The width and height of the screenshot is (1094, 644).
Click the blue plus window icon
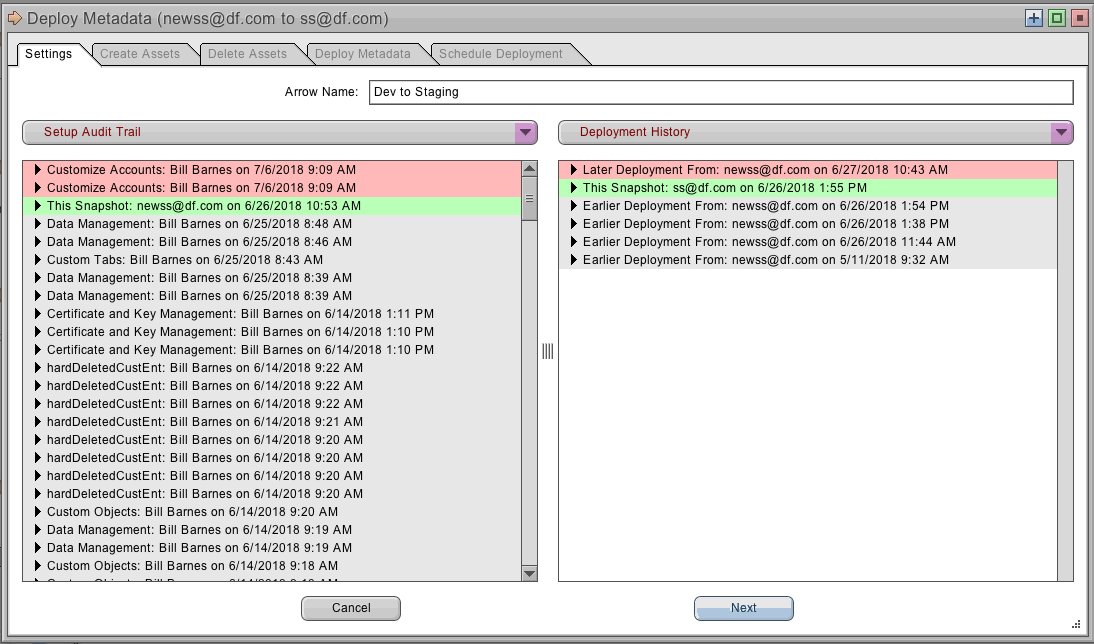pos(1034,18)
